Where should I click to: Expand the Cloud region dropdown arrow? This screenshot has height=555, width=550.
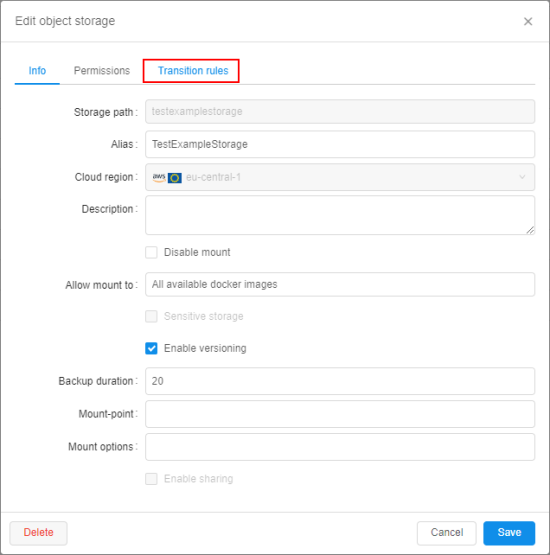[x=522, y=177]
